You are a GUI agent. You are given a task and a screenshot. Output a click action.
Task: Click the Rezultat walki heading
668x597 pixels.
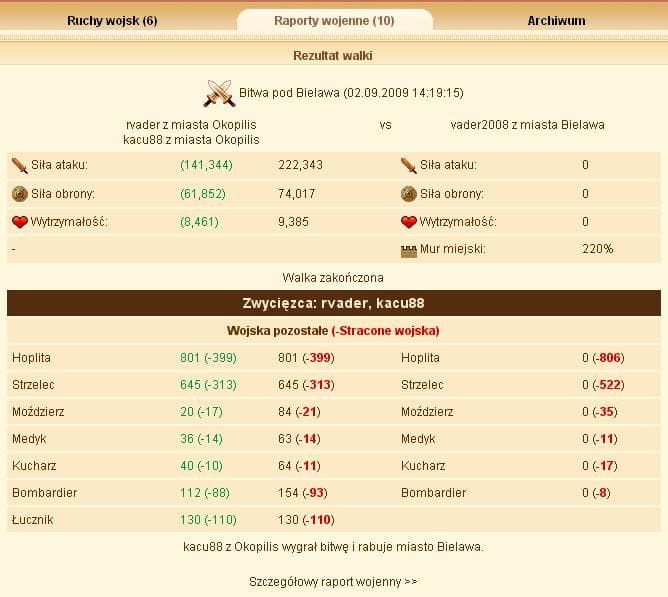pyautogui.click(x=333, y=55)
